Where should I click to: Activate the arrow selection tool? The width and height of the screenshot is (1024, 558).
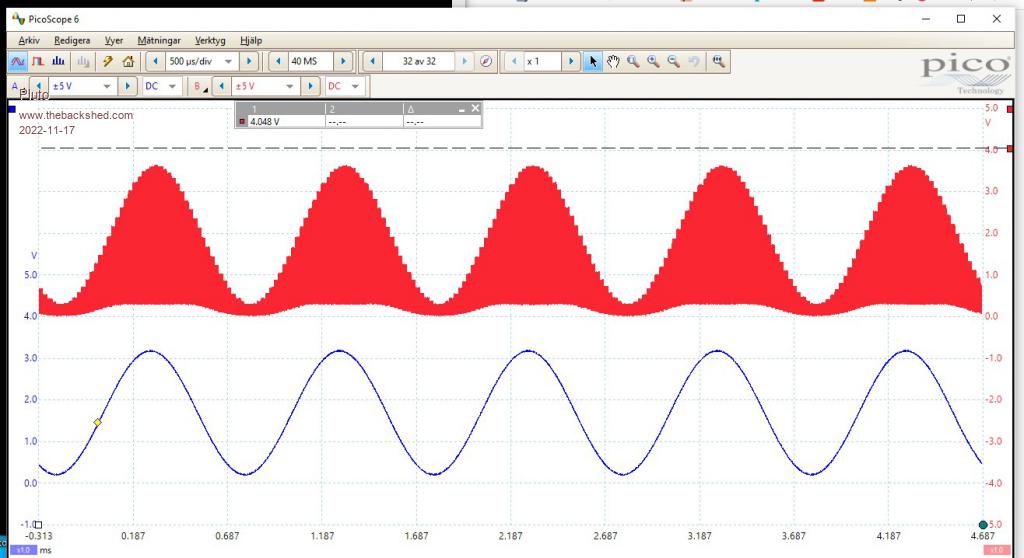point(593,62)
